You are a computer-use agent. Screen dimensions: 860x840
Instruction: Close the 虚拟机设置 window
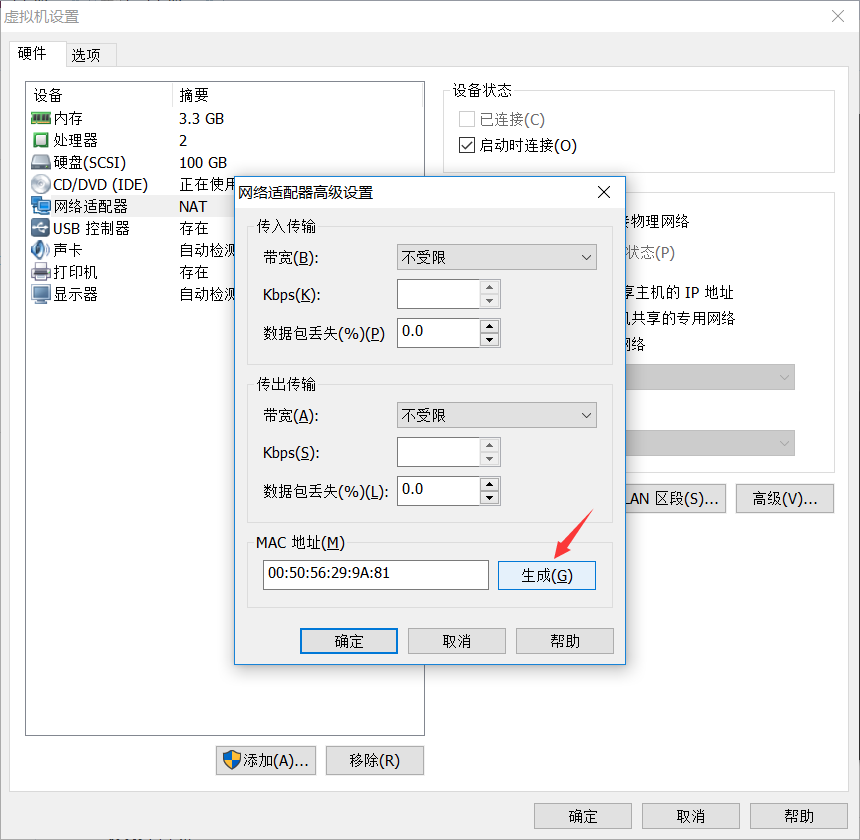838,16
